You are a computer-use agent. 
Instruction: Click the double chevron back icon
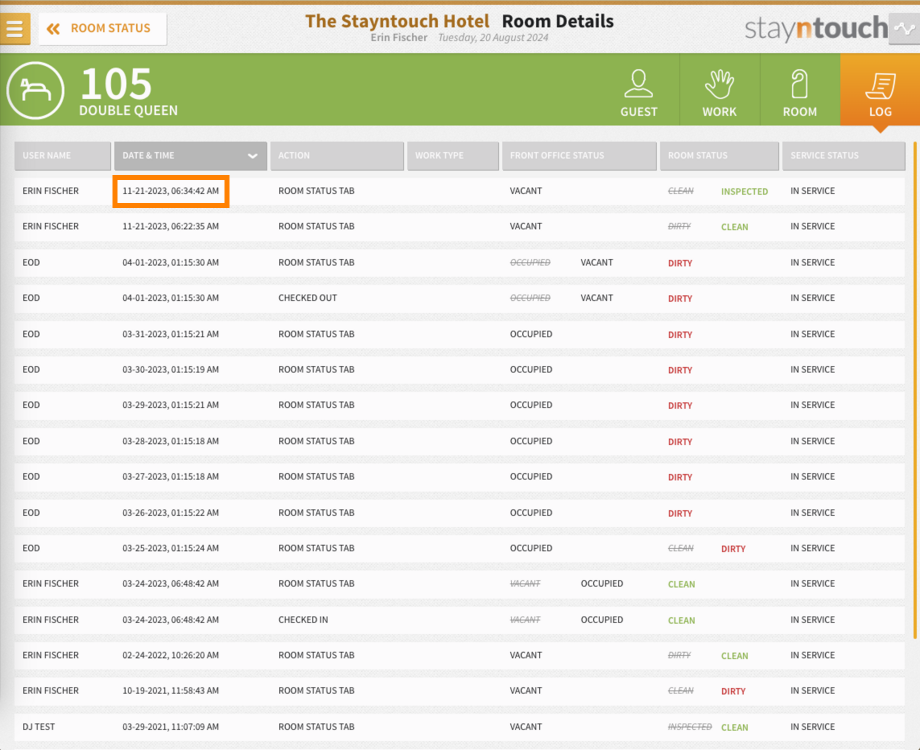click(53, 28)
